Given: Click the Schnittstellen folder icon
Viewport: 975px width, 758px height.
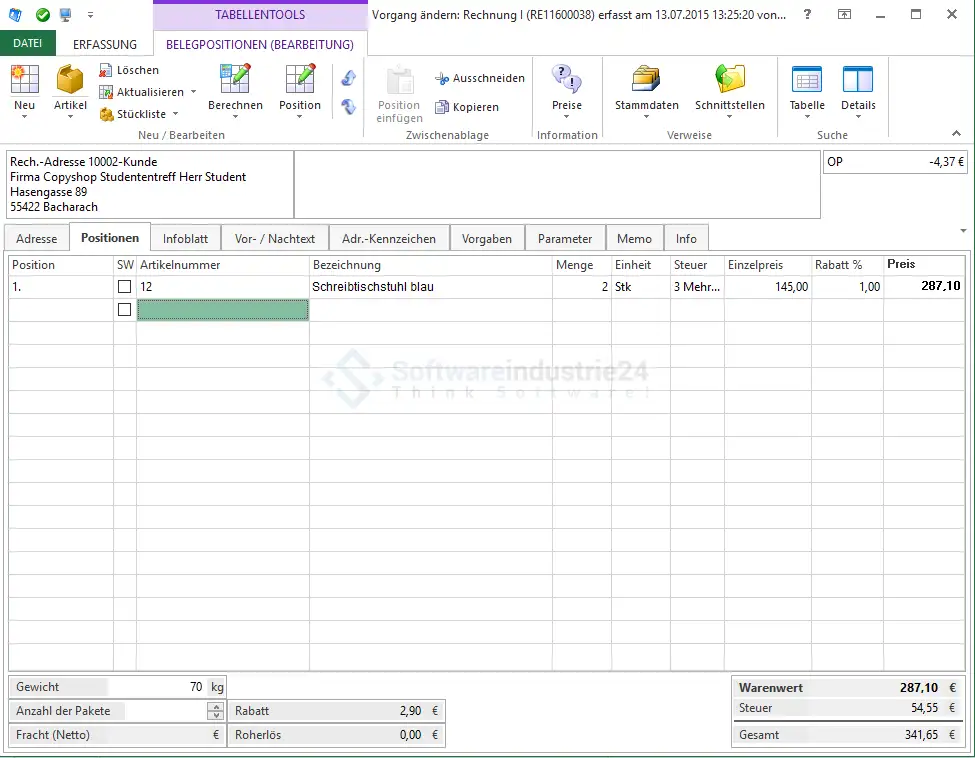Looking at the screenshot, I should click(x=730, y=80).
